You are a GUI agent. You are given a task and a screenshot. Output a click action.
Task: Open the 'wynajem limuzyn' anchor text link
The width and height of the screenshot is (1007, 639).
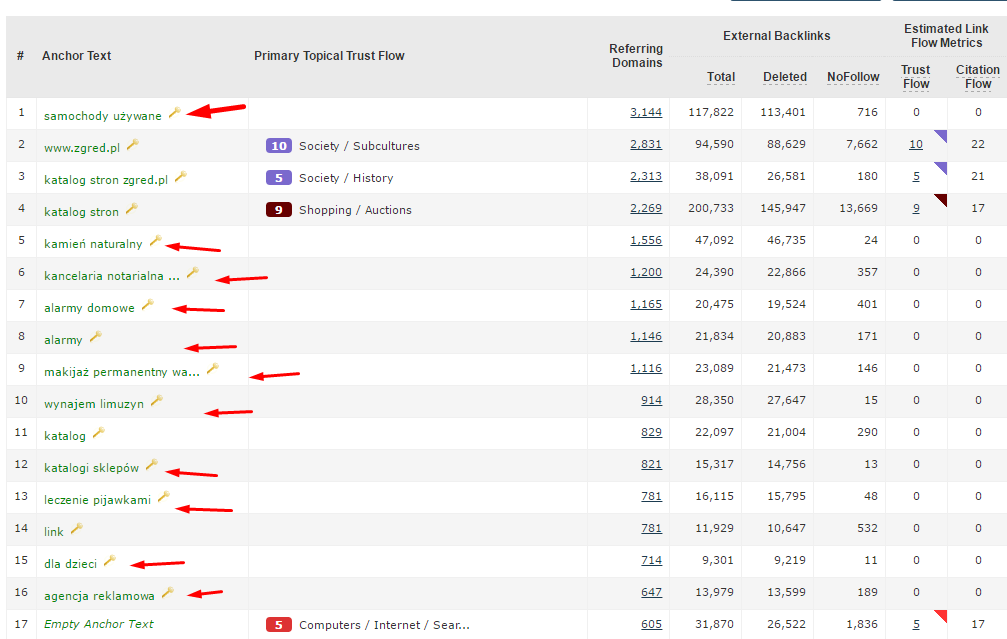(x=94, y=404)
